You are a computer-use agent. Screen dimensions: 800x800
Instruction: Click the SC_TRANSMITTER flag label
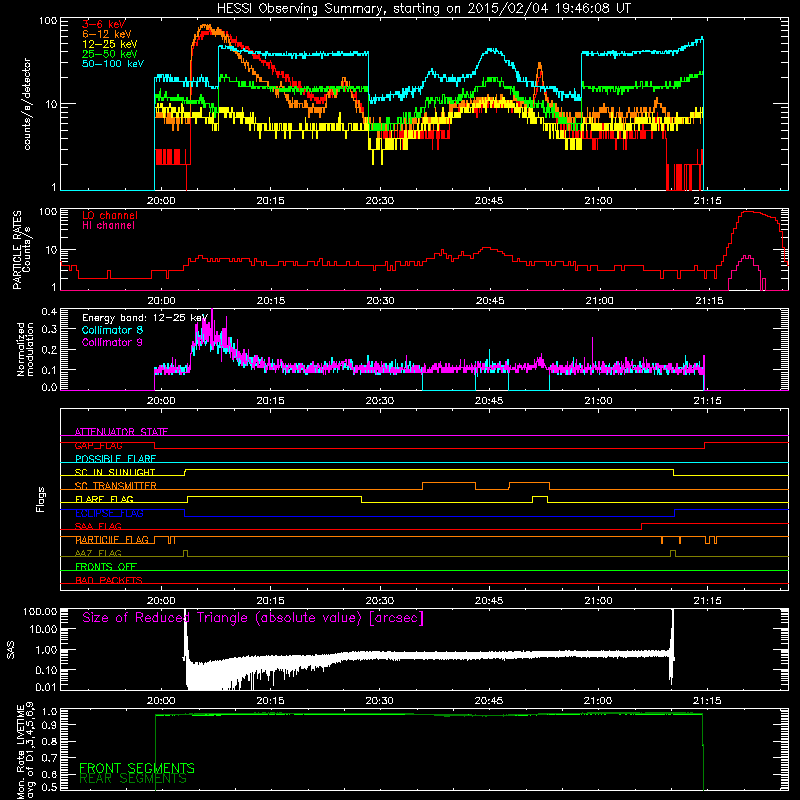pos(115,486)
